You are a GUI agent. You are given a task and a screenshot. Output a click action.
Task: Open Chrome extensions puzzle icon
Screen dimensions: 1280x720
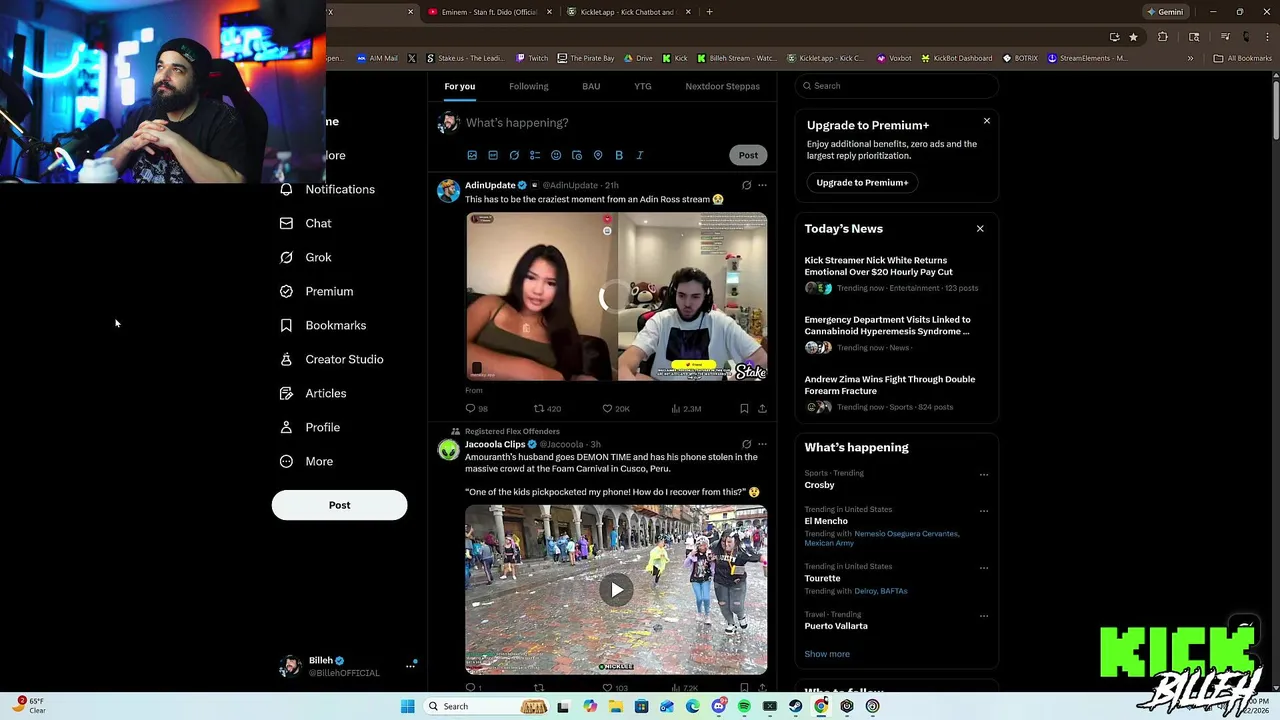[x=1162, y=37]
